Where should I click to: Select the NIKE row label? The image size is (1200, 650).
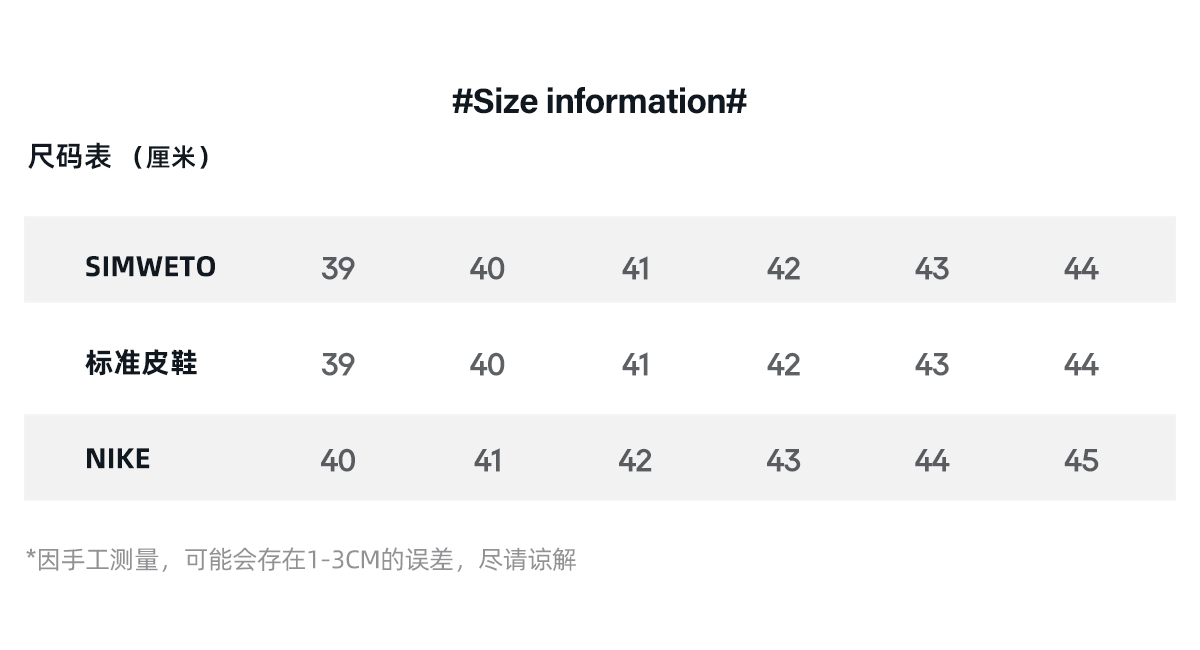[x=117, y=459]
